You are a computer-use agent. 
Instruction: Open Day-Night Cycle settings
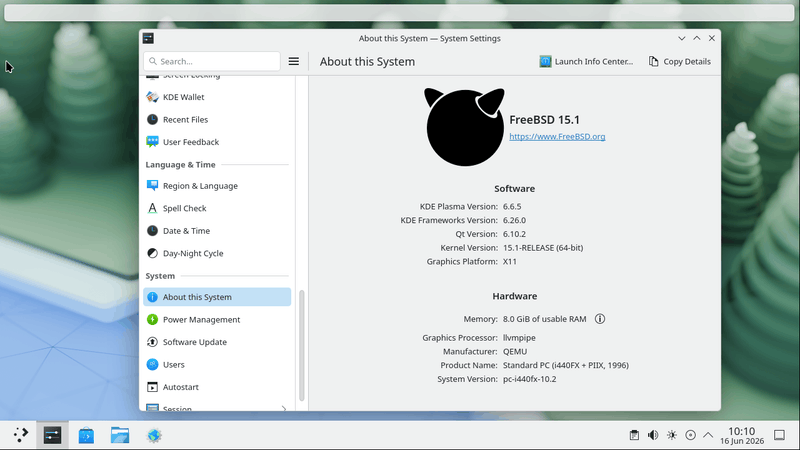[x=217, y=253]
